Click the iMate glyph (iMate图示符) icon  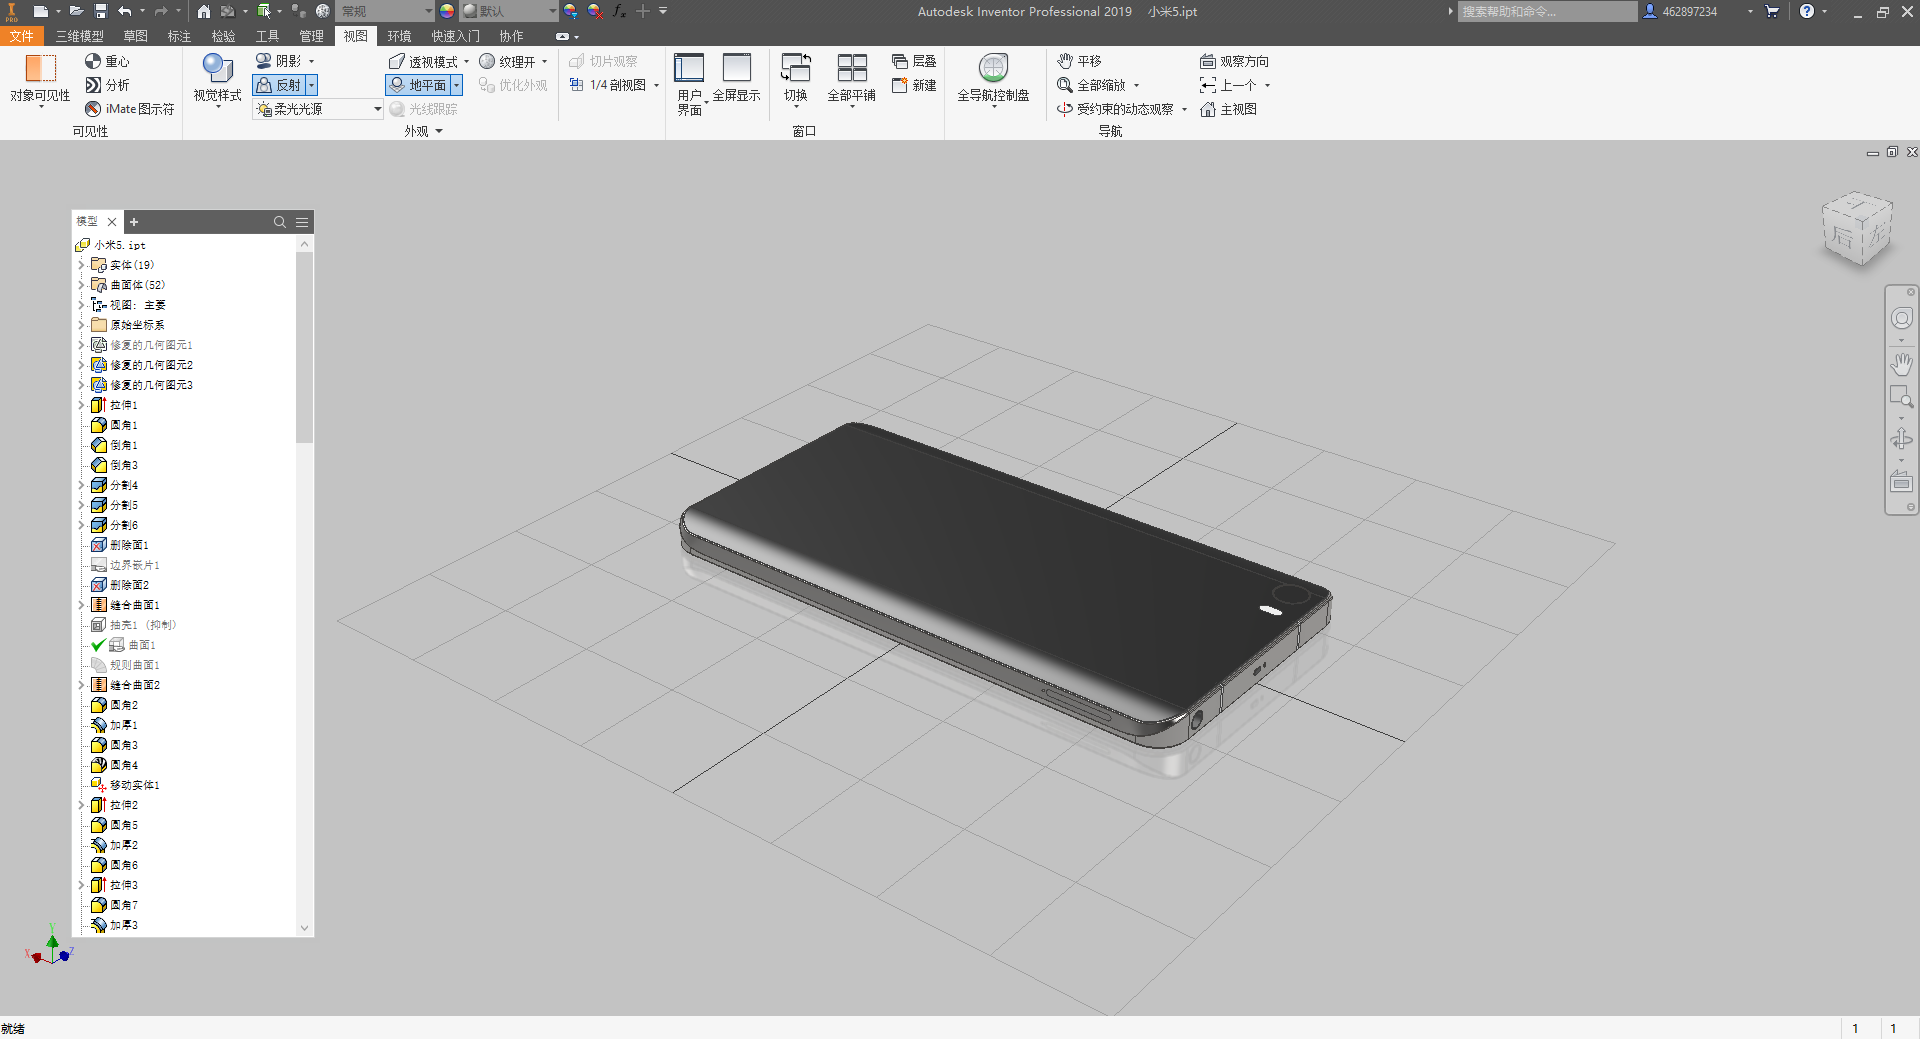click(128, 109)
